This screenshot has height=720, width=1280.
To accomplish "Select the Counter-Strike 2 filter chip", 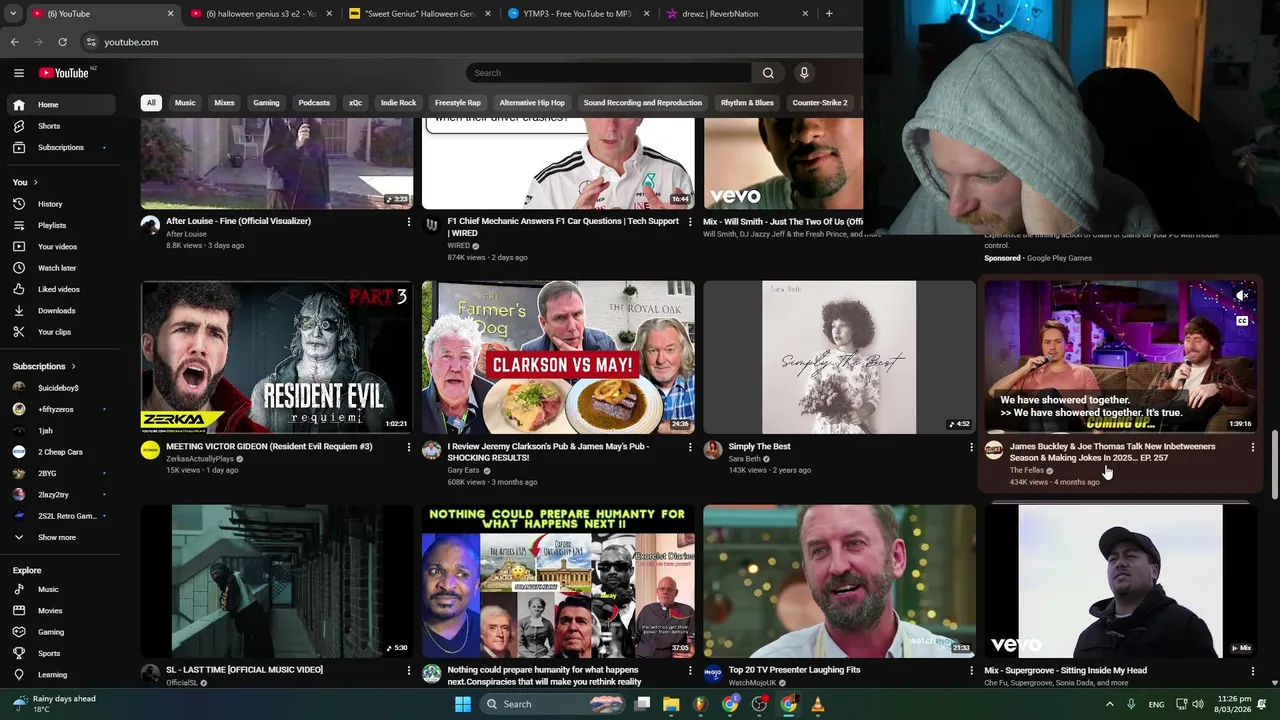I will (x=820, y=103).
